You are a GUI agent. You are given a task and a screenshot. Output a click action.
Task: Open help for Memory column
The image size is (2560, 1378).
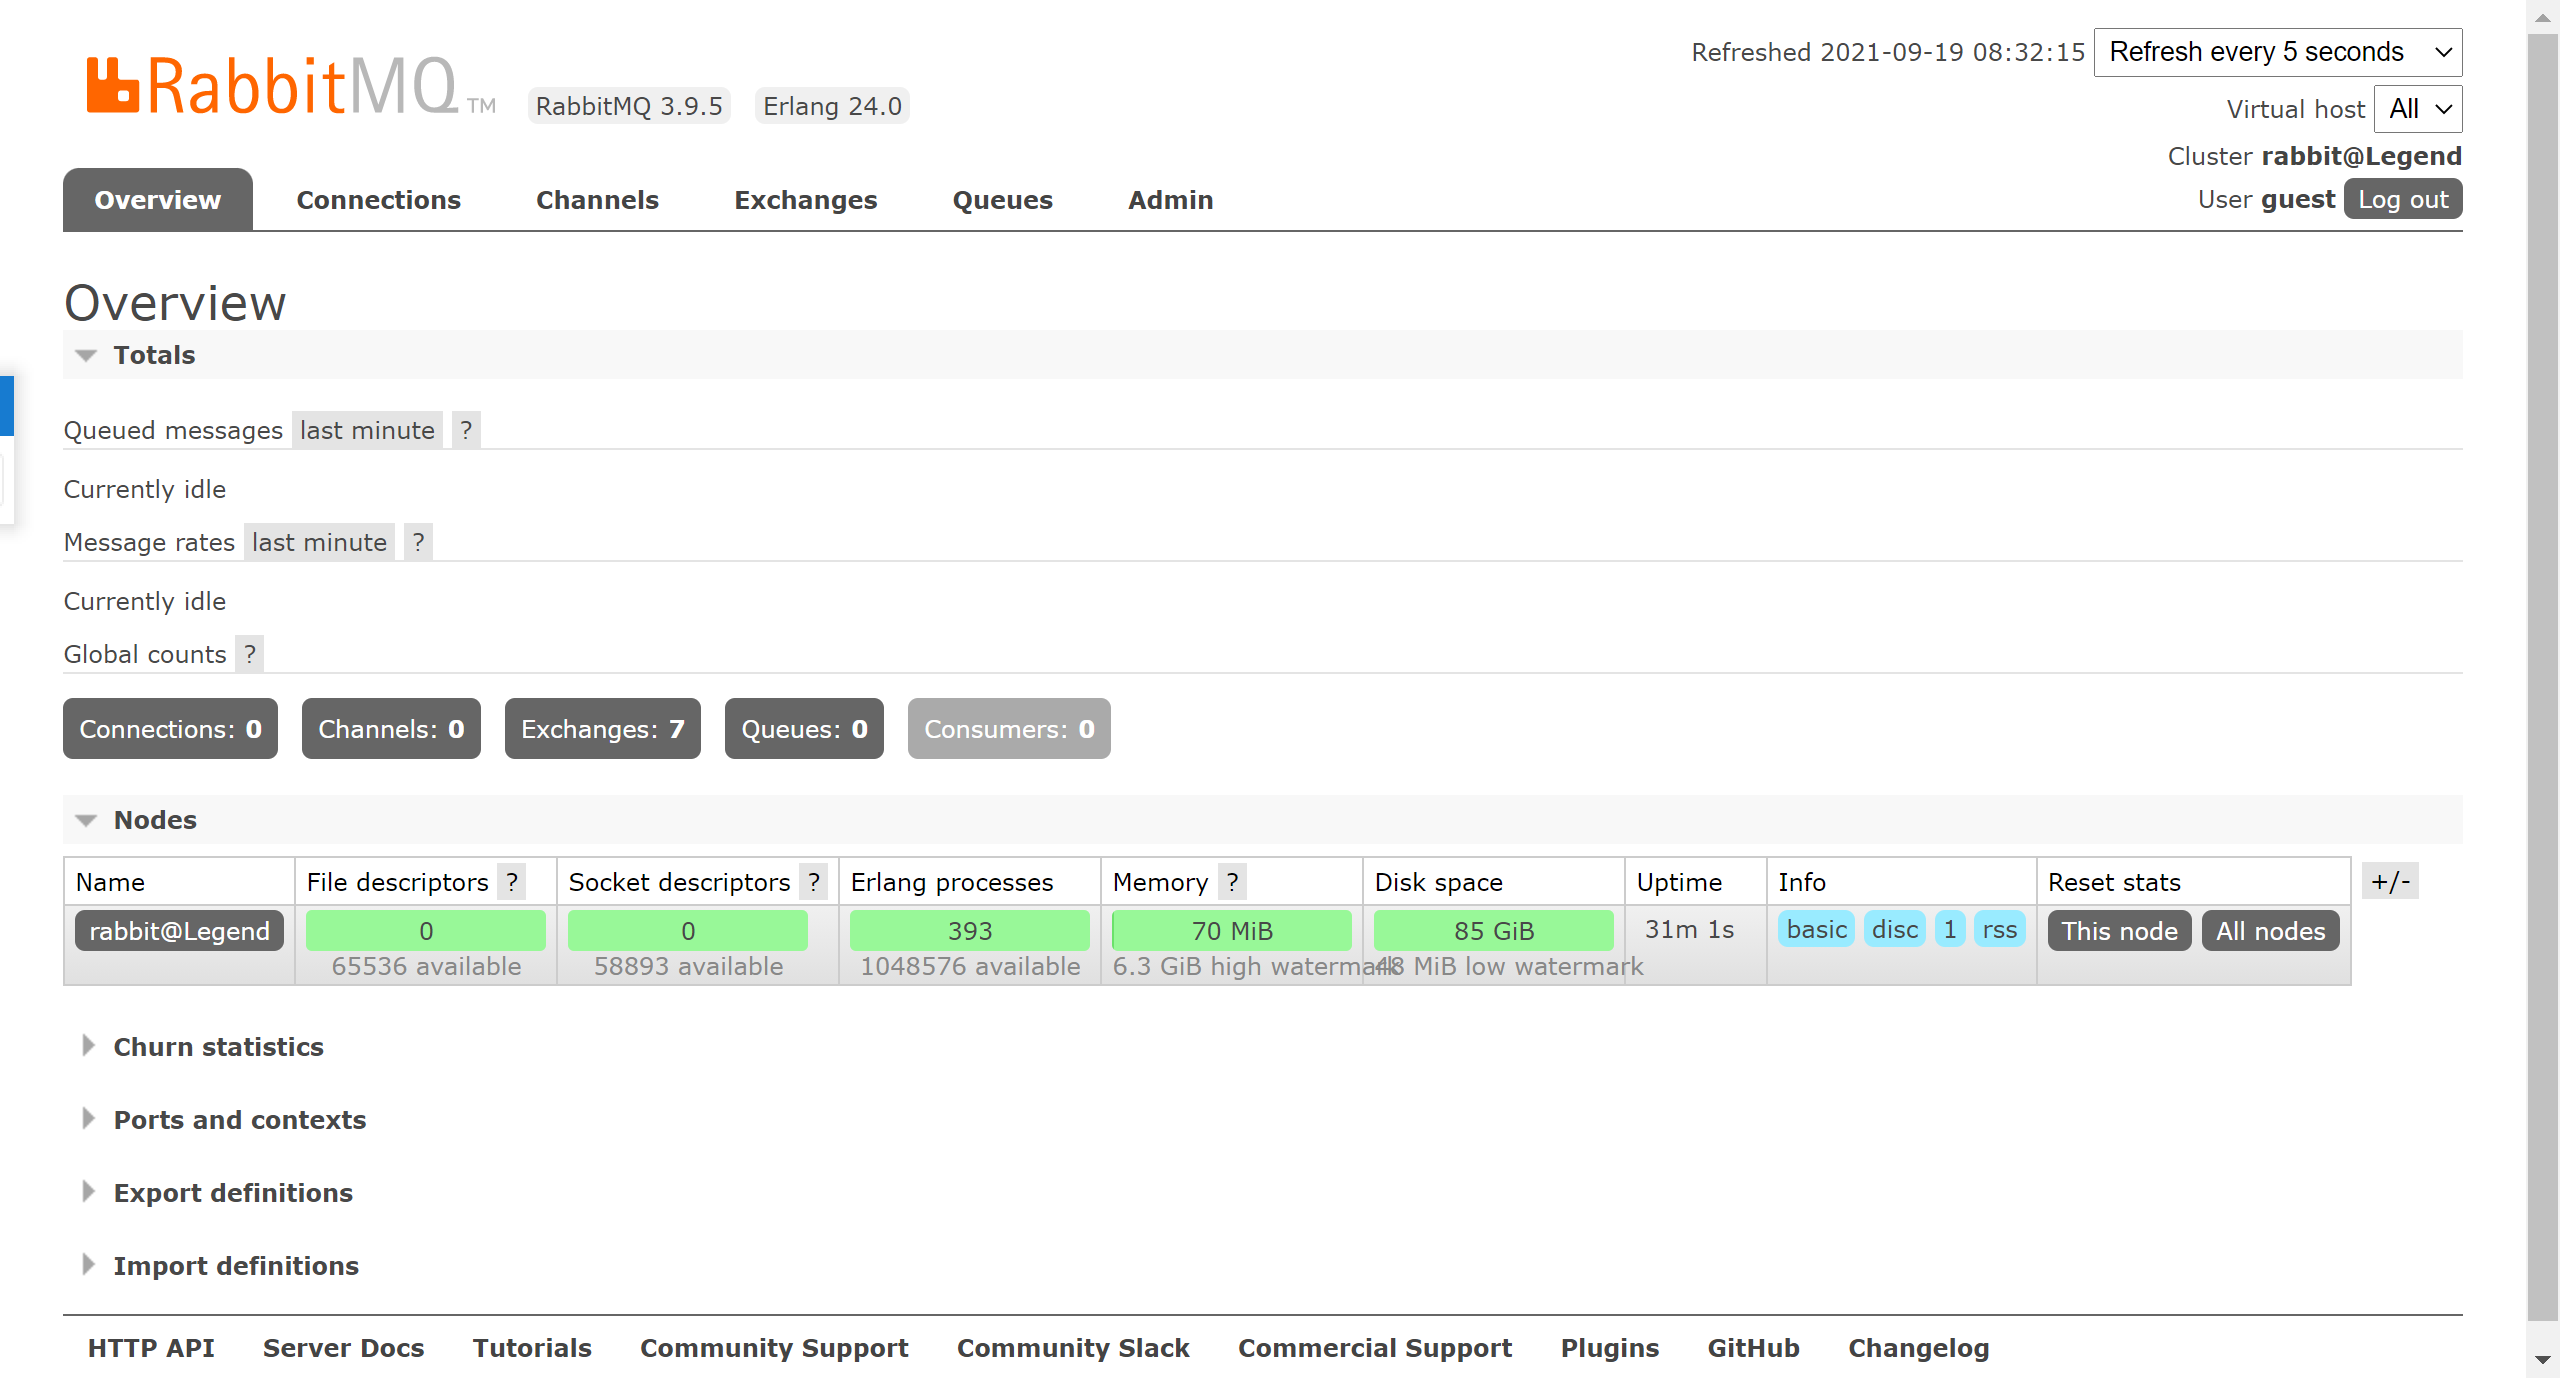(1232, 883)
